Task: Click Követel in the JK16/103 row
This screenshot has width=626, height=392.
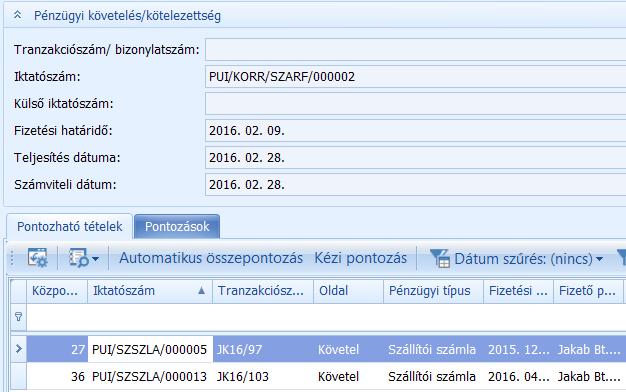Action: (x=338, y=376)
